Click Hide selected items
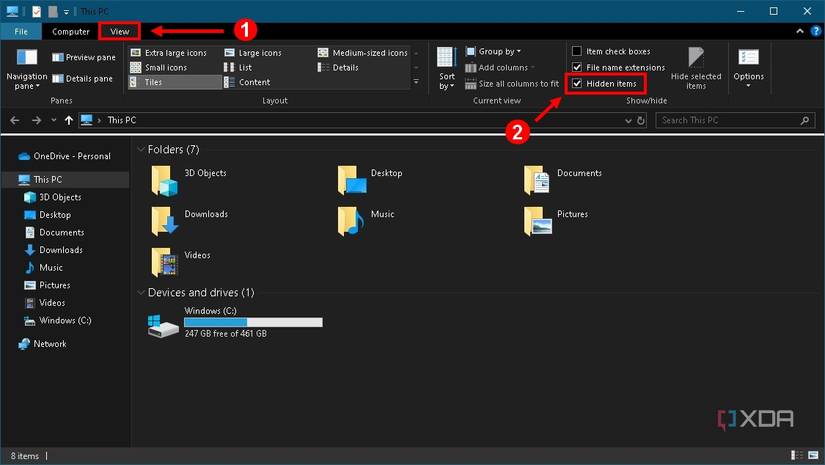 click(696, 68)
